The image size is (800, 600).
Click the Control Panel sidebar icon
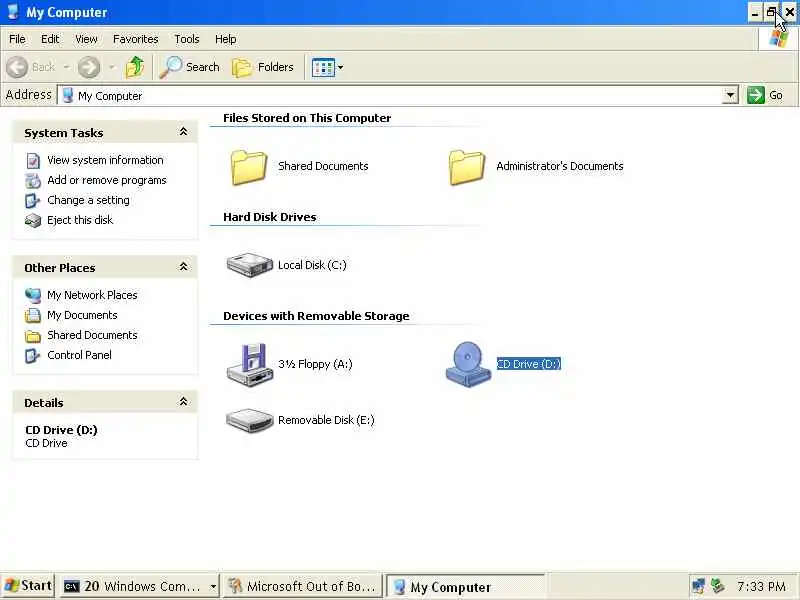(x=33, y=356)
